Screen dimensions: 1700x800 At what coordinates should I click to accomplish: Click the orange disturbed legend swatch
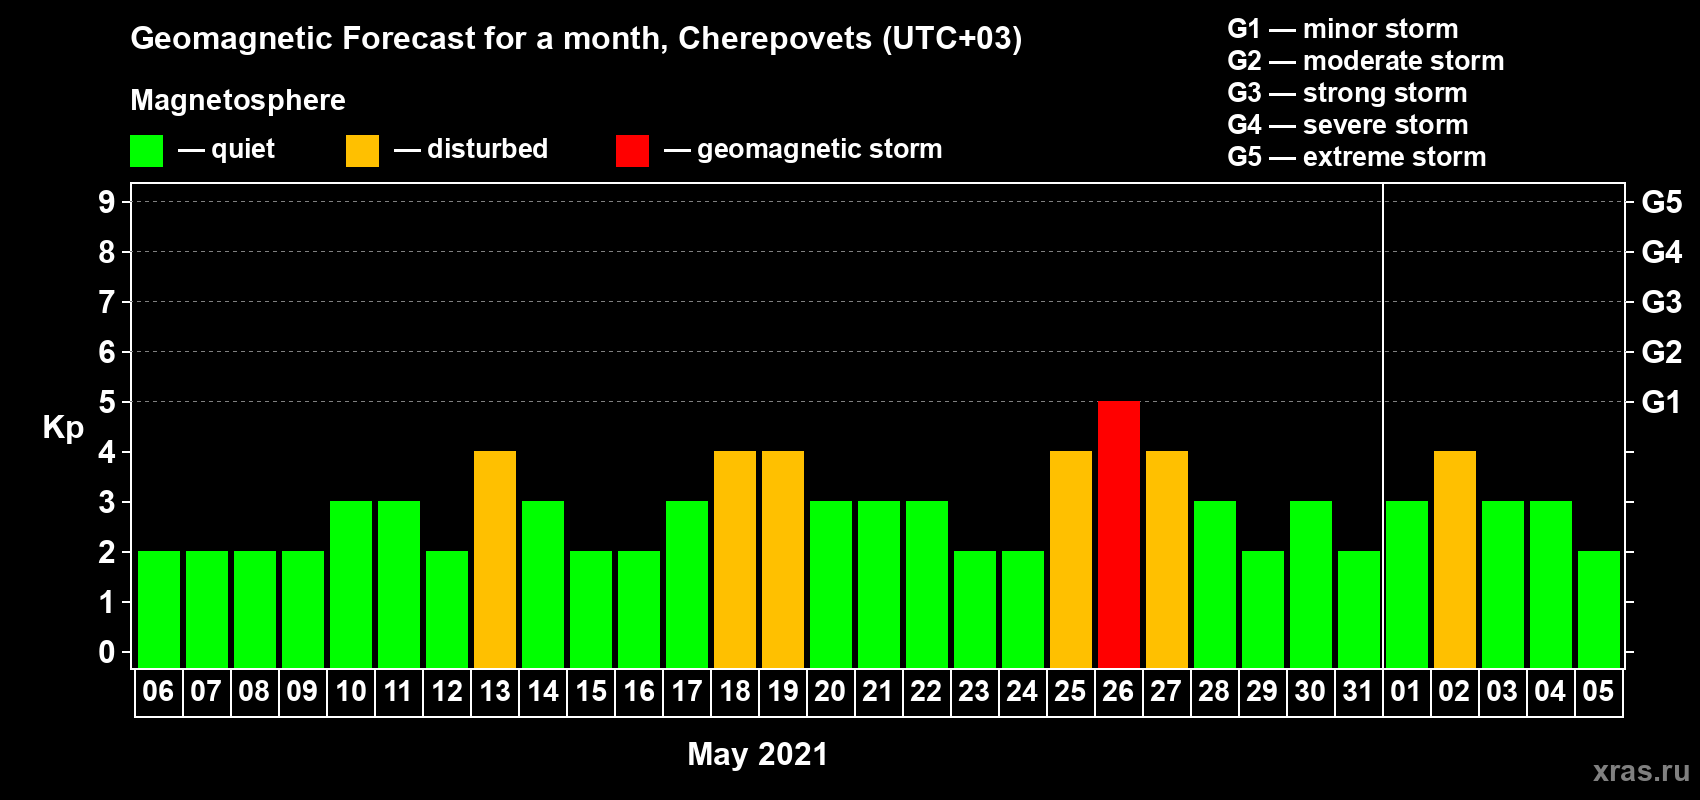[x=363, y=151]
